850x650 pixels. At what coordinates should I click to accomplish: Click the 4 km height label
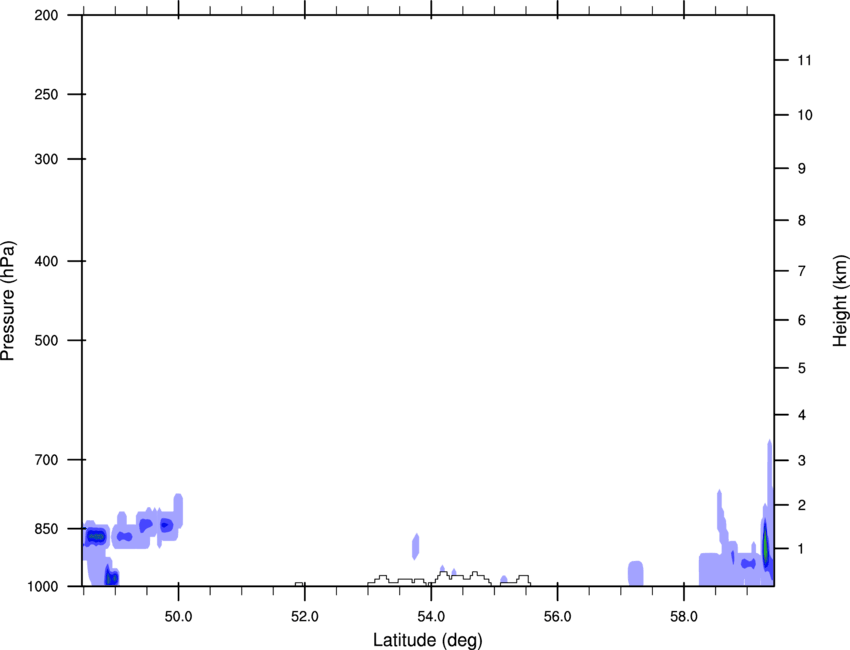coord(801,415)
